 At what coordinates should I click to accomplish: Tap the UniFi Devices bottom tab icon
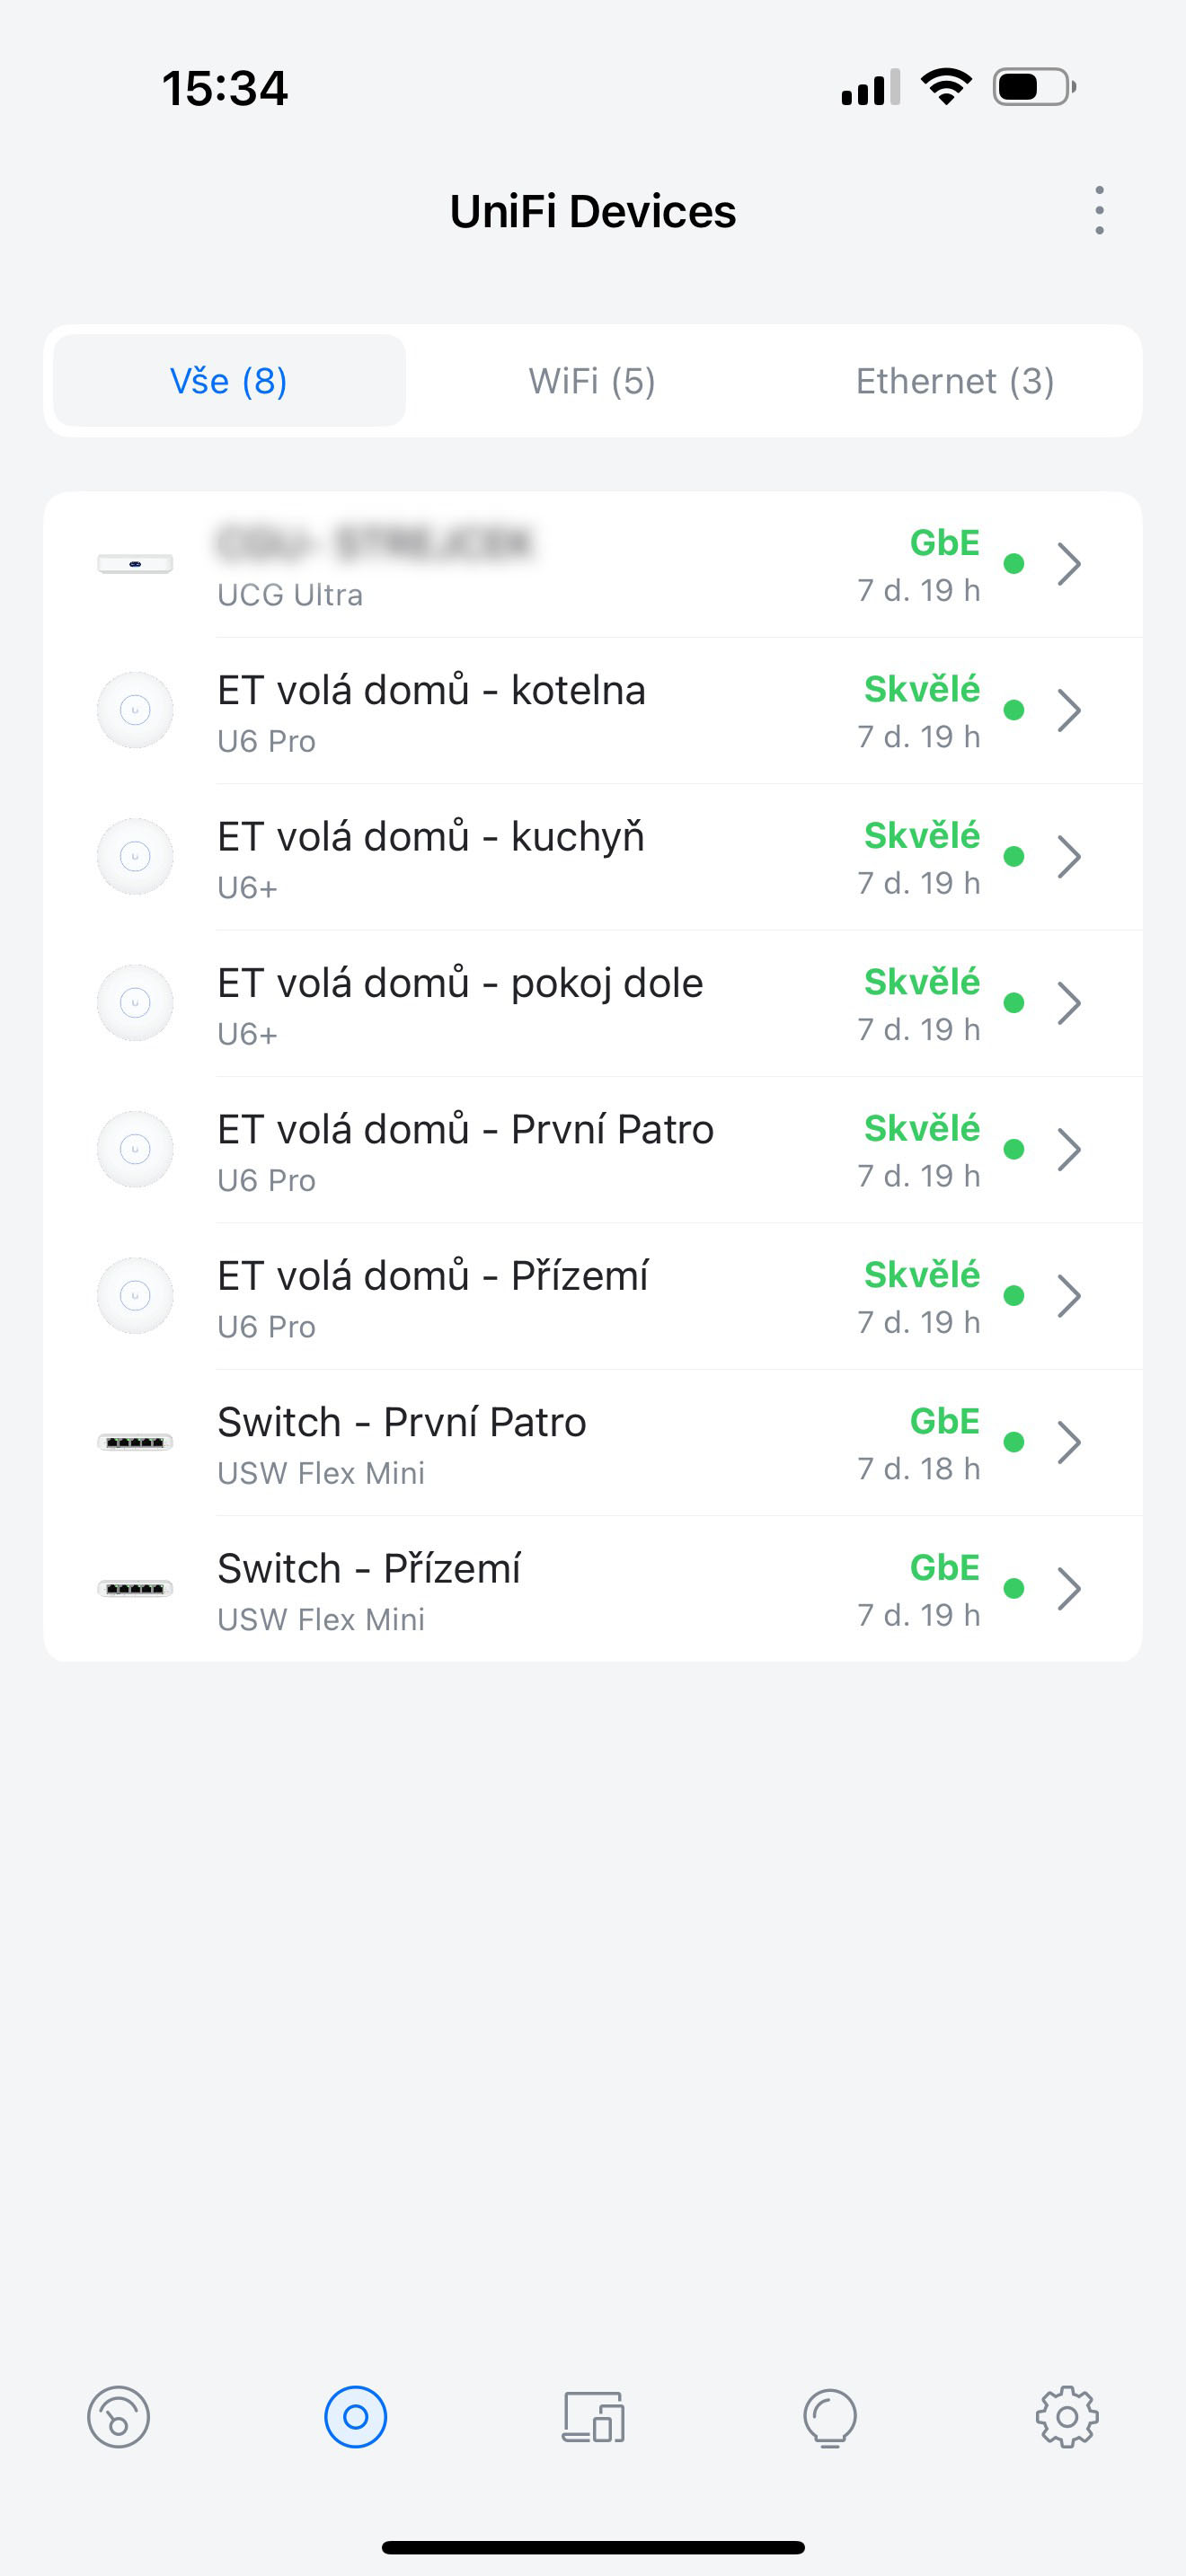pyautogui.click(x=355, y=2417)
